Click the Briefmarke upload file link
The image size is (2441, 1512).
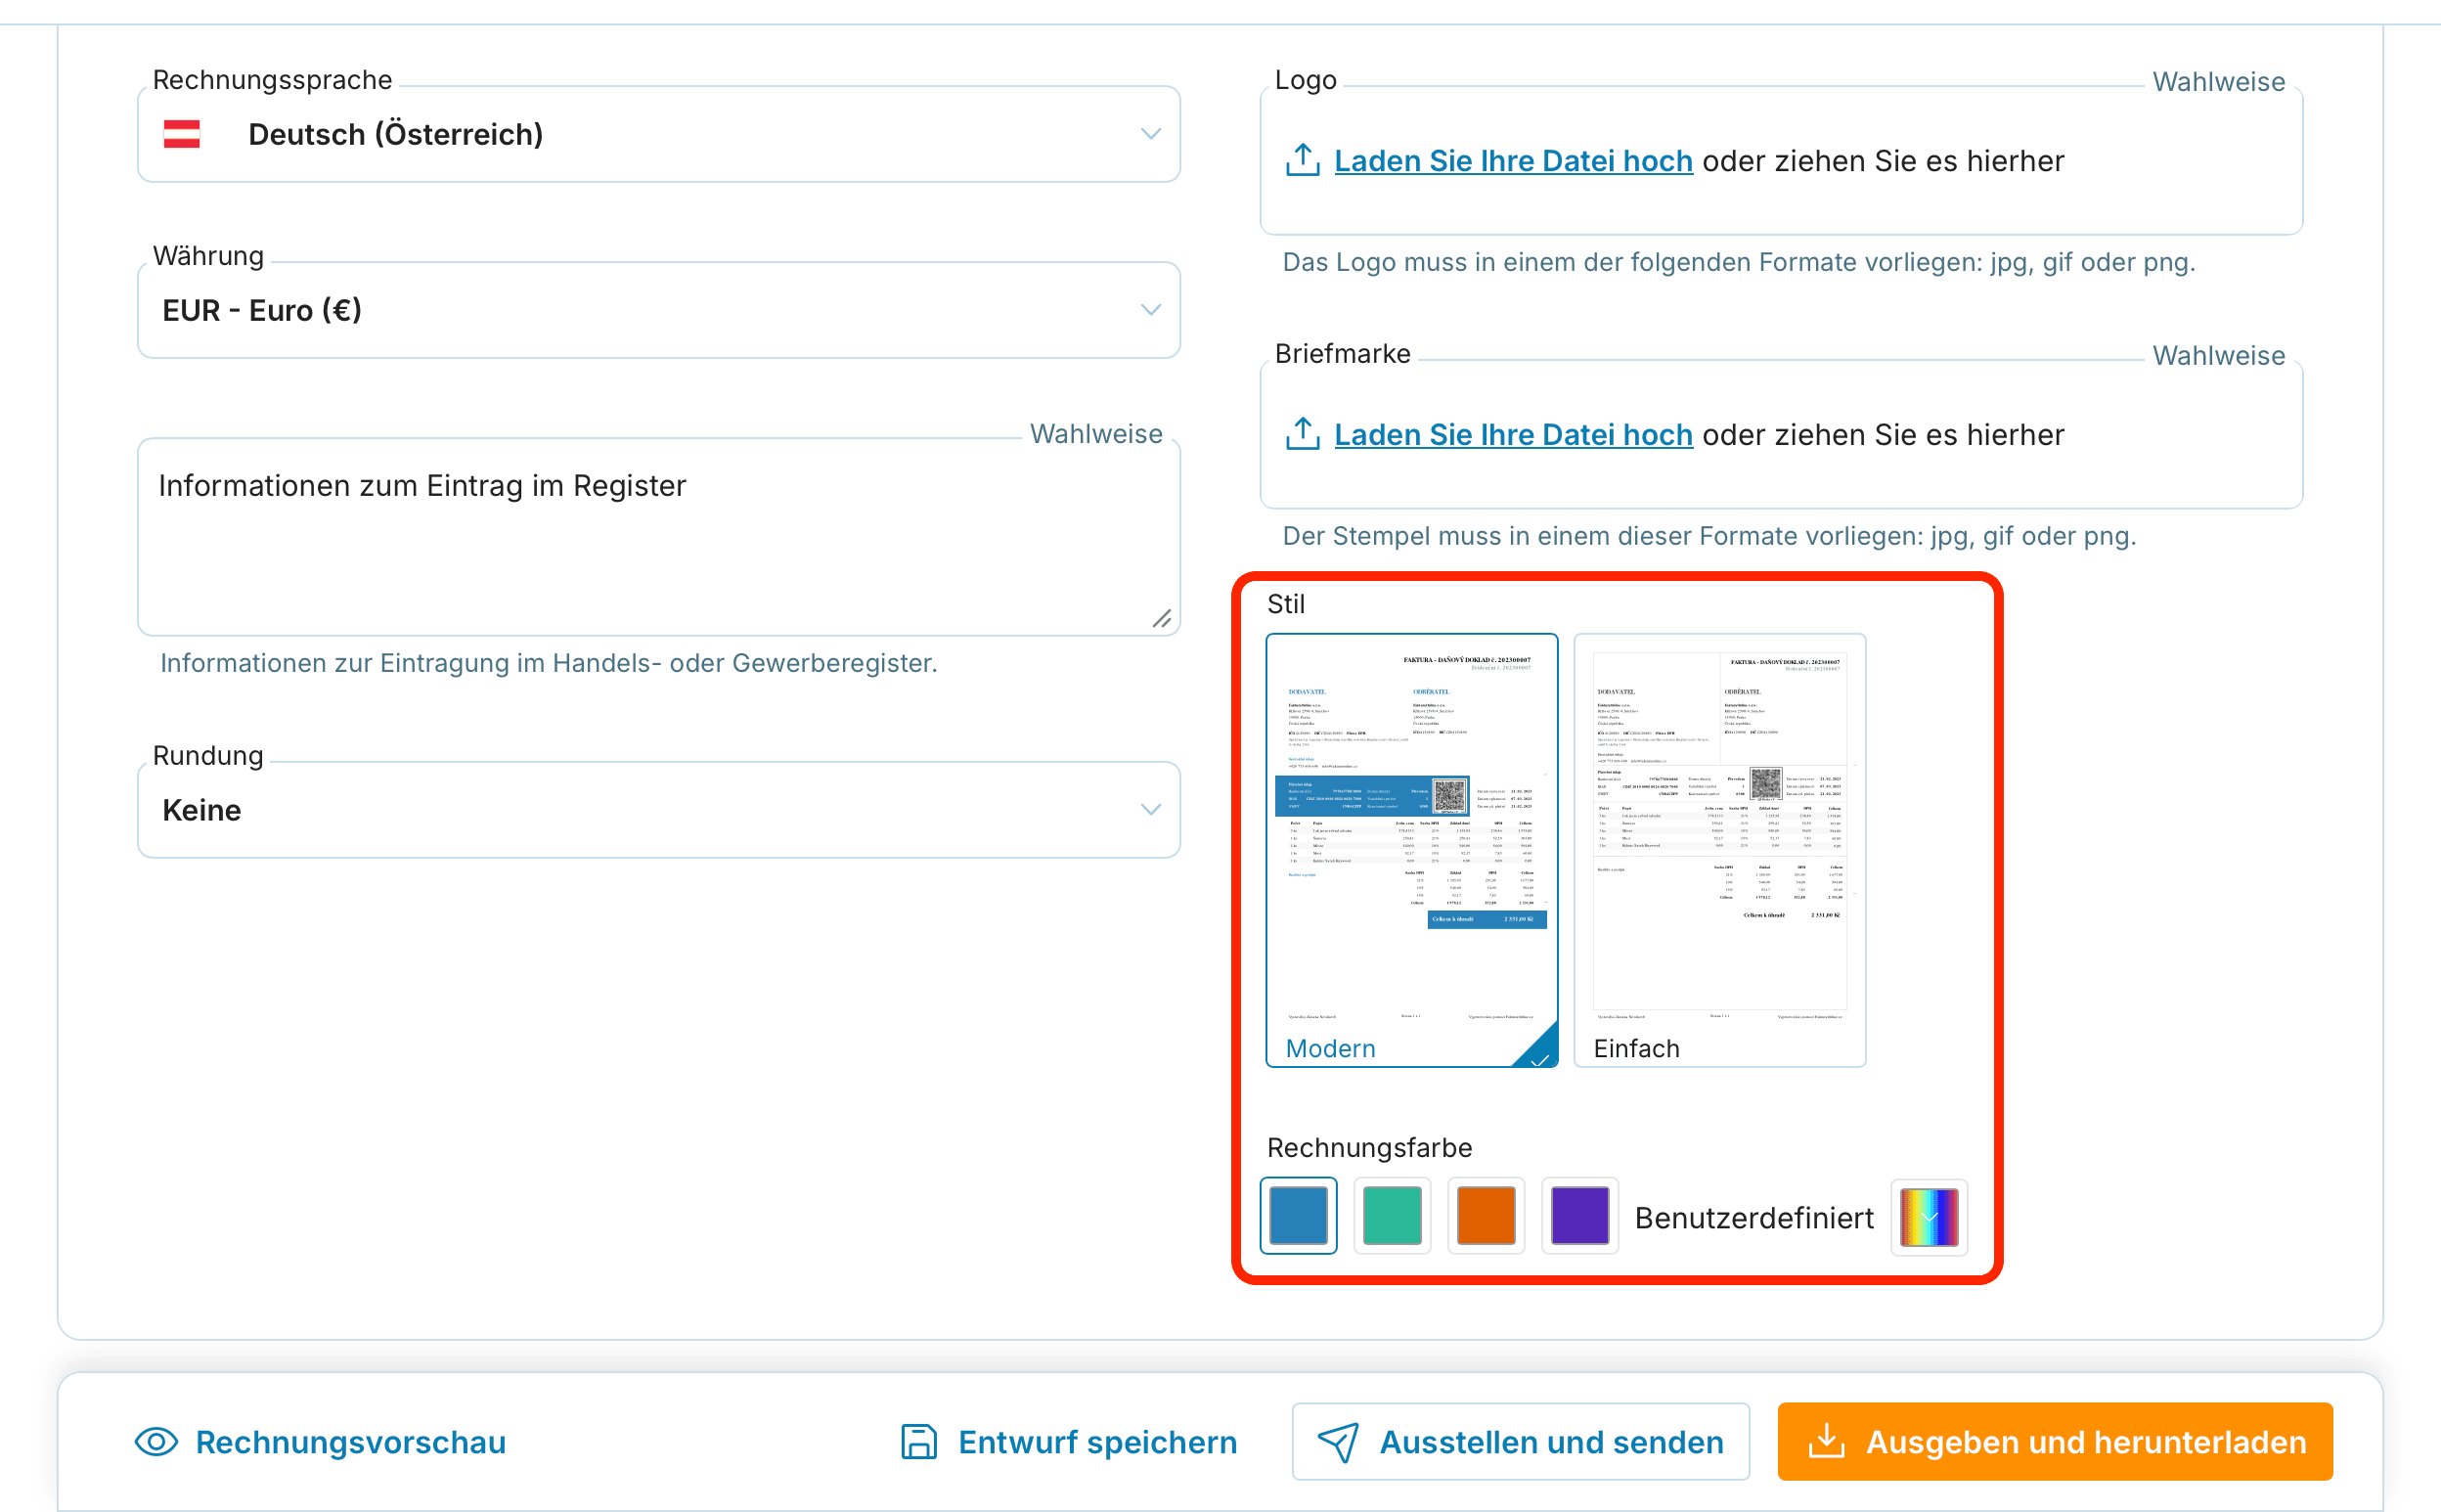pyautogui.click(x=1513, y=435)
